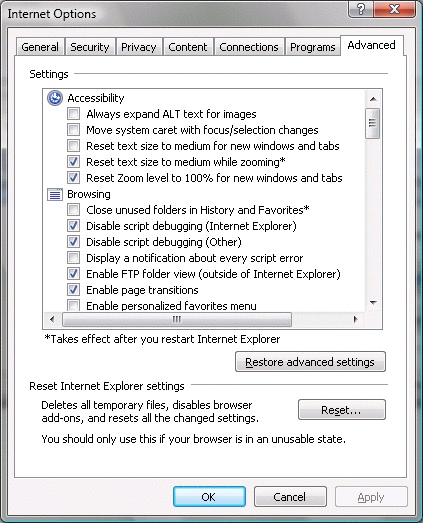Click the Browsing category icon

(55, 194)
